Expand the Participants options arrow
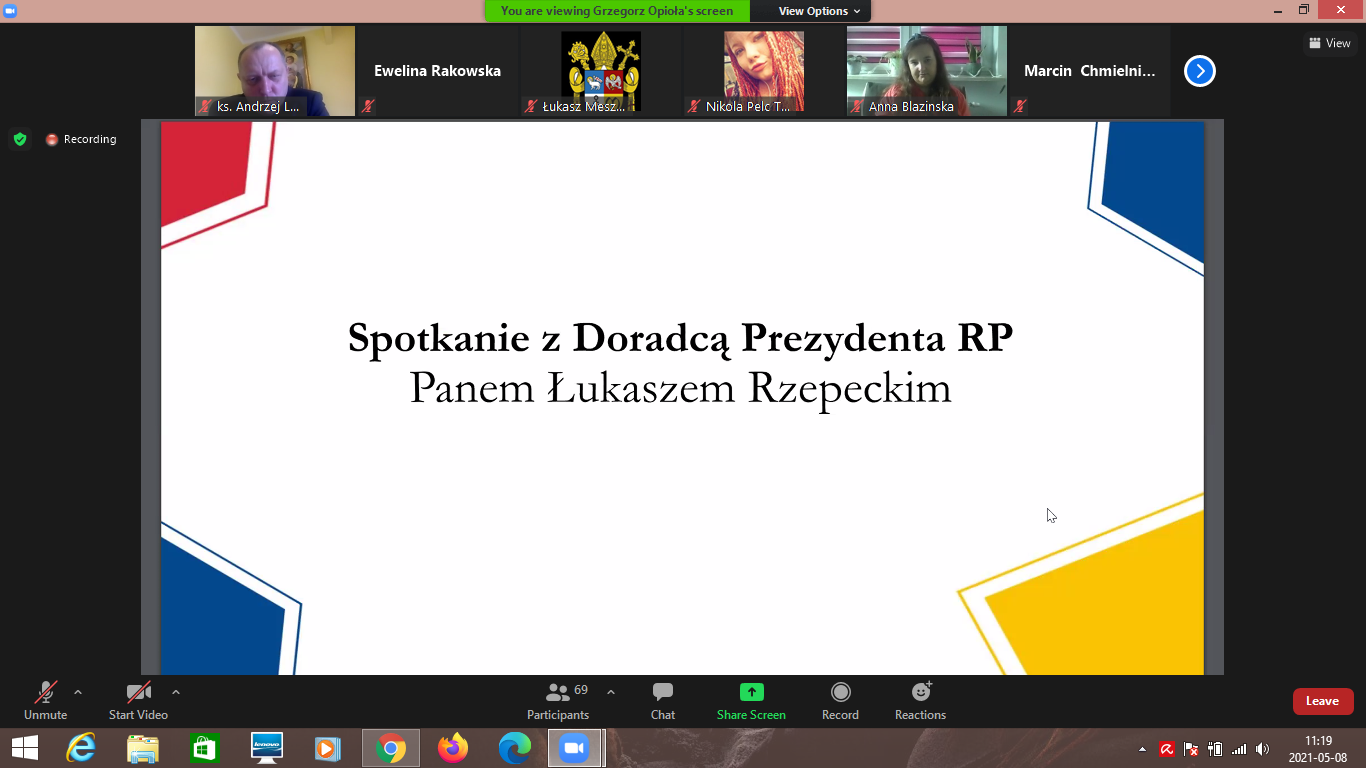This screenshot has width=1366, height=768. point(611,692)
